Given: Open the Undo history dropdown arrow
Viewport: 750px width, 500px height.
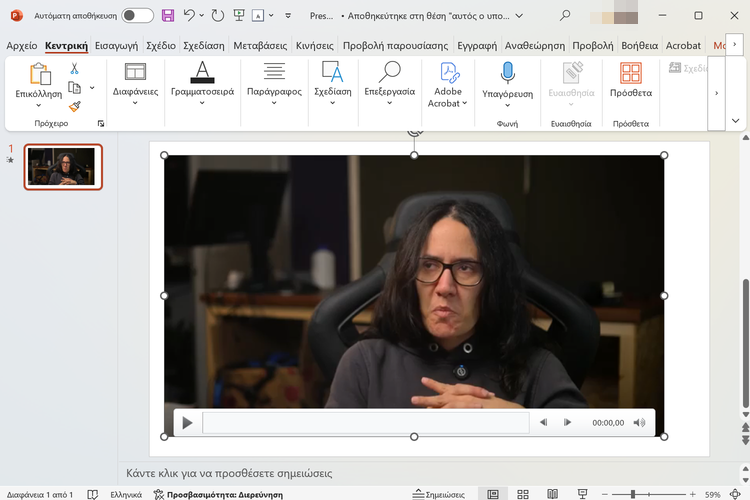Looking at the screenshot, I should pos(201,15).
